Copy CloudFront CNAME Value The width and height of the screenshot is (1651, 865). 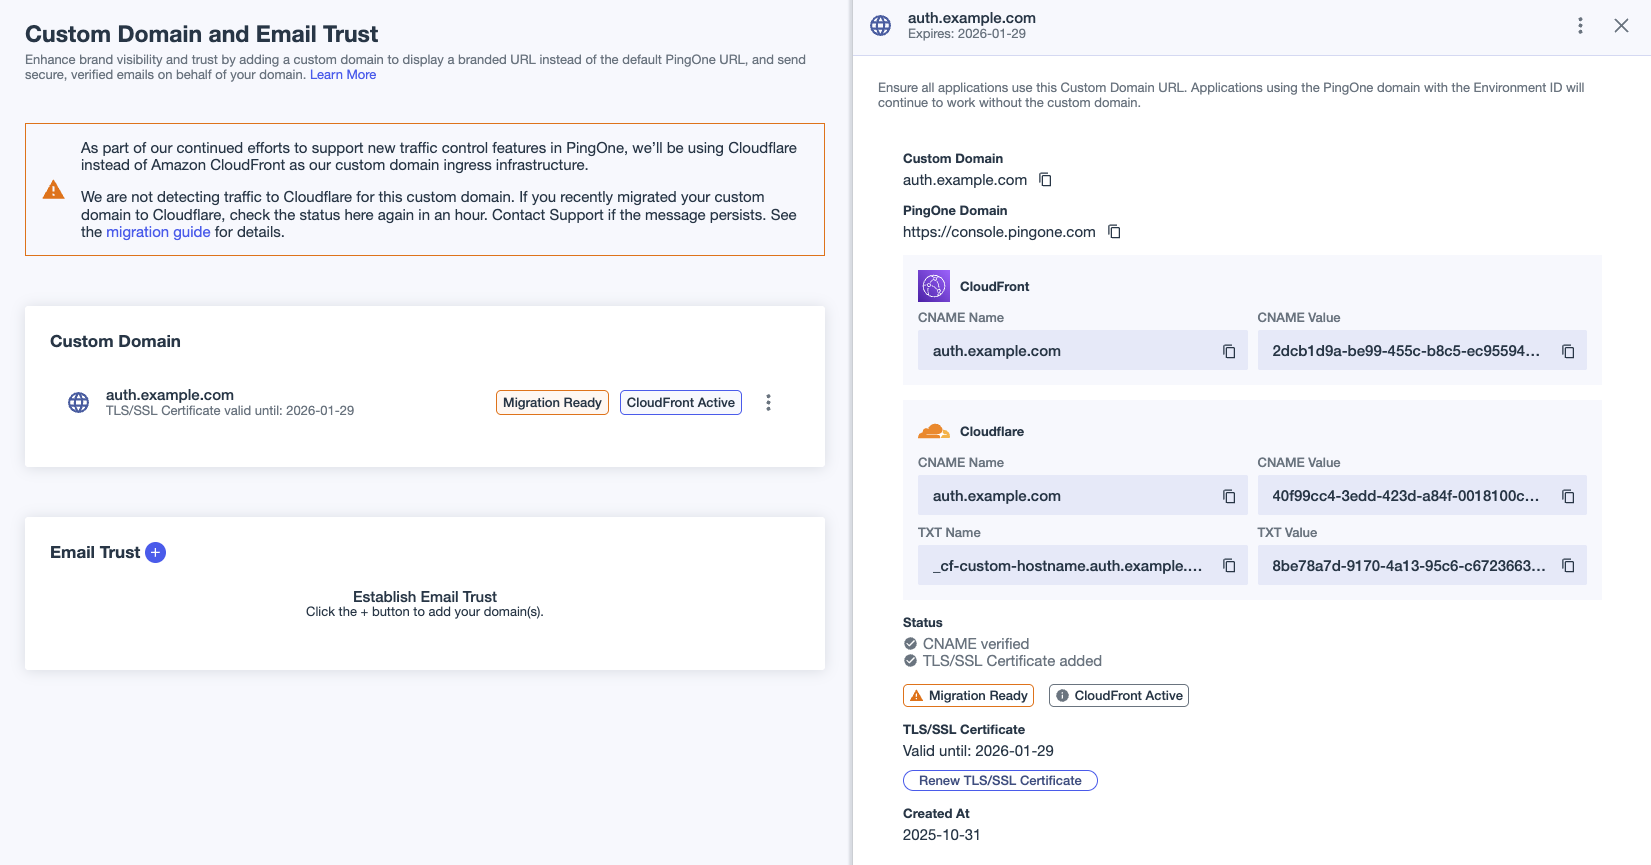click(x=1568, y=351)
